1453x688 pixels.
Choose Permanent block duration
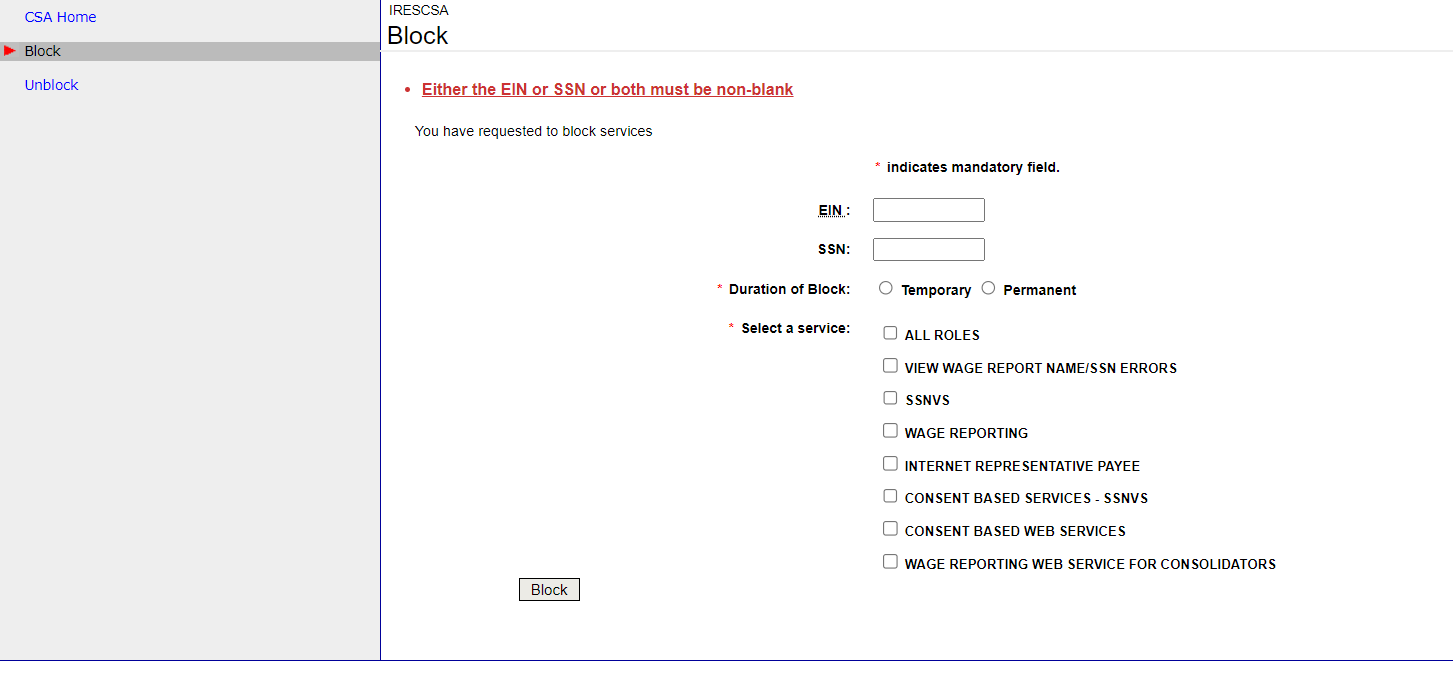point(988,288)
